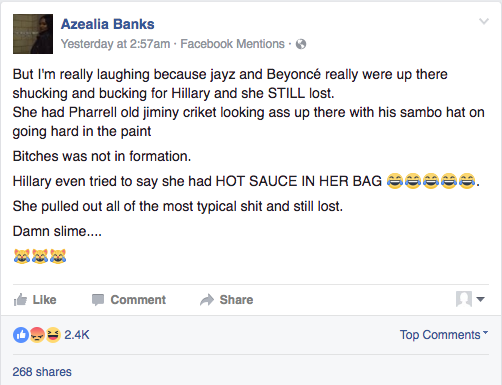
Task: Click the posting-as profile silhouette icon
Action: [x=464, y=299]
